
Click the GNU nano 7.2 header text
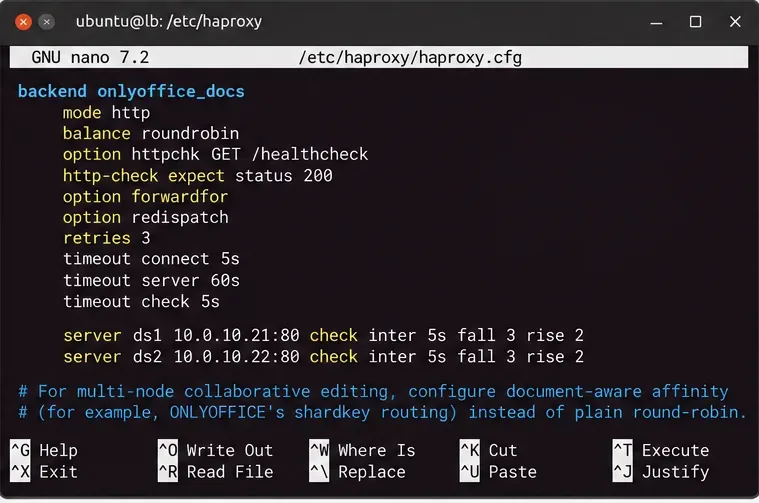[90, 57]
